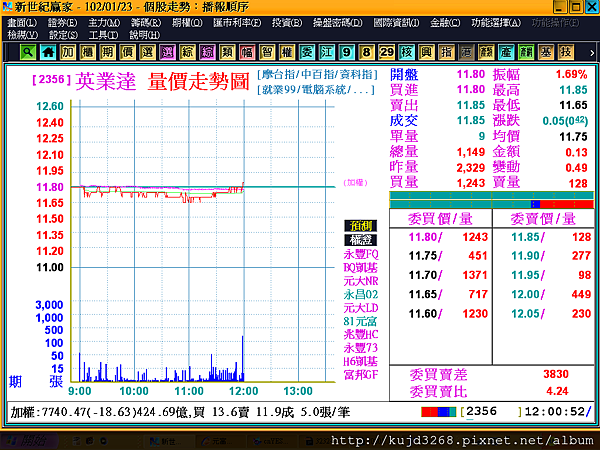Open the 元大LD warrant link

[361, 308]
